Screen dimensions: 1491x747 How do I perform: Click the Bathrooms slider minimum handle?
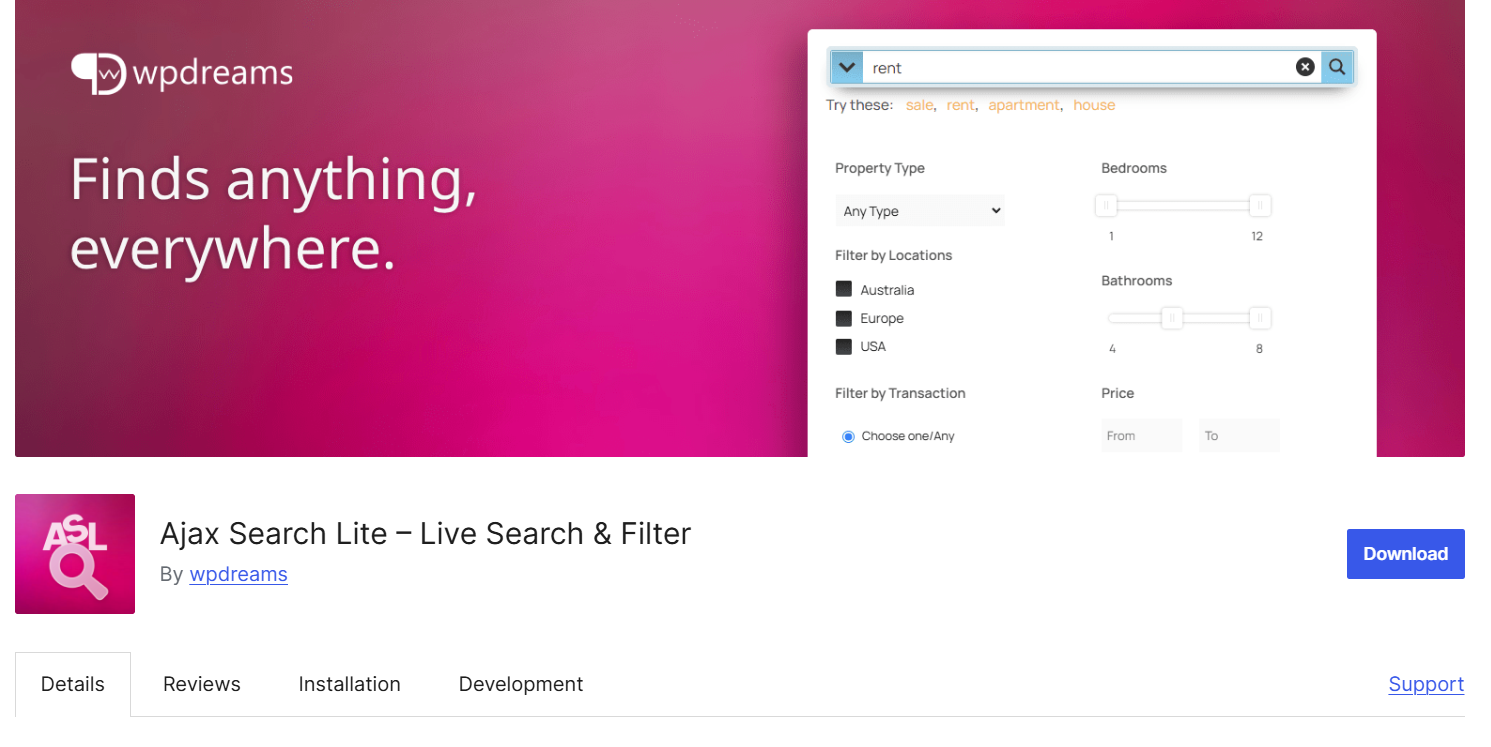point(1171,319)
